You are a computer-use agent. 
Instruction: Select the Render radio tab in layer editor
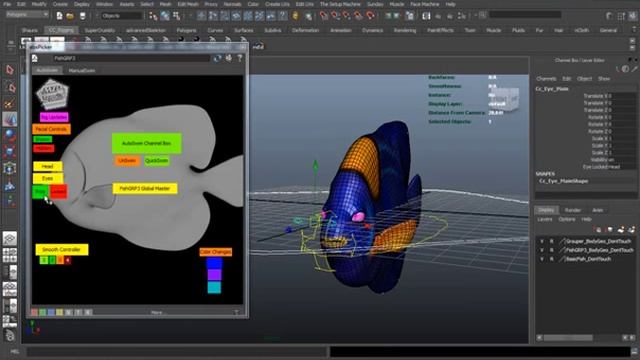(x=573, y=210)
